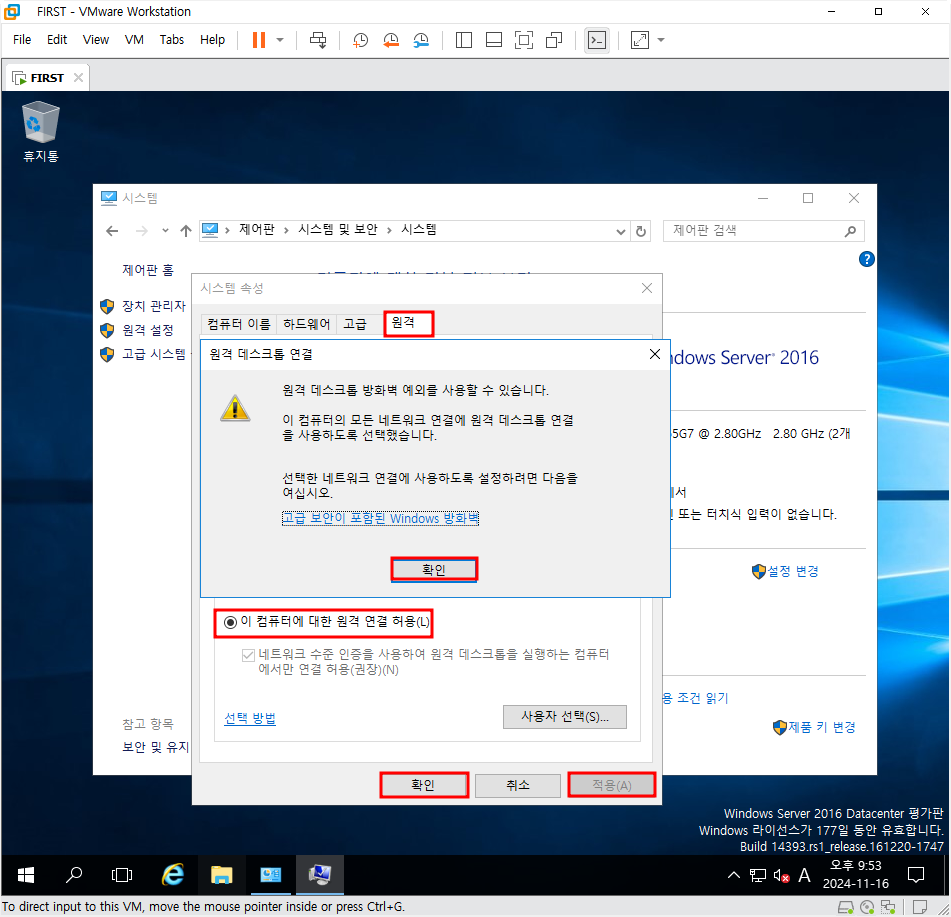Open the VMware console view

pyautogui.click(x=597, y=40)
